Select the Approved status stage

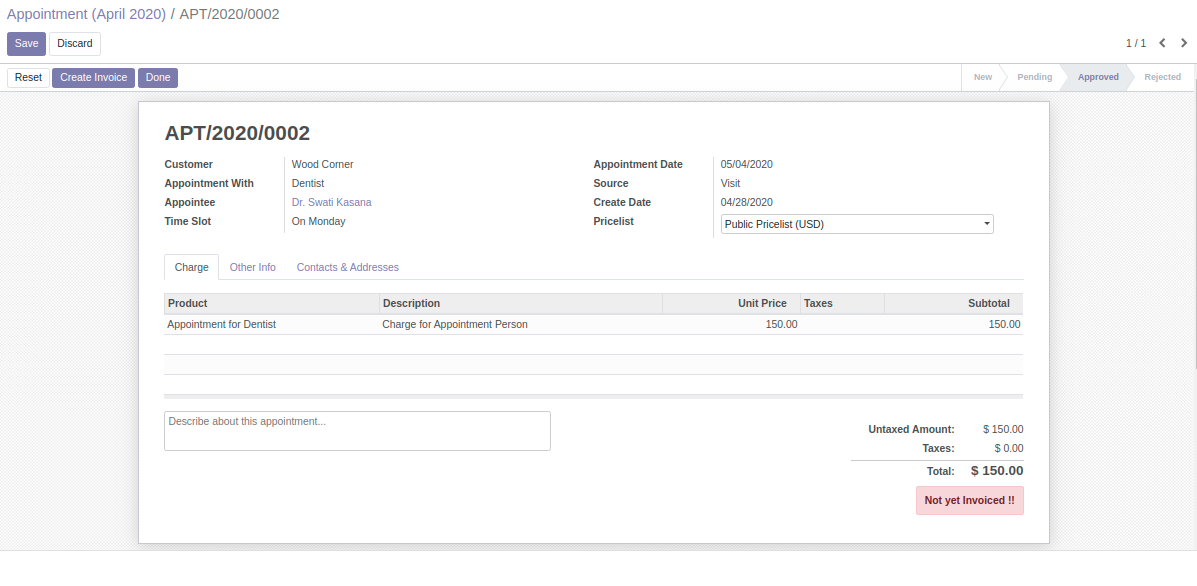coord(1097,77)
